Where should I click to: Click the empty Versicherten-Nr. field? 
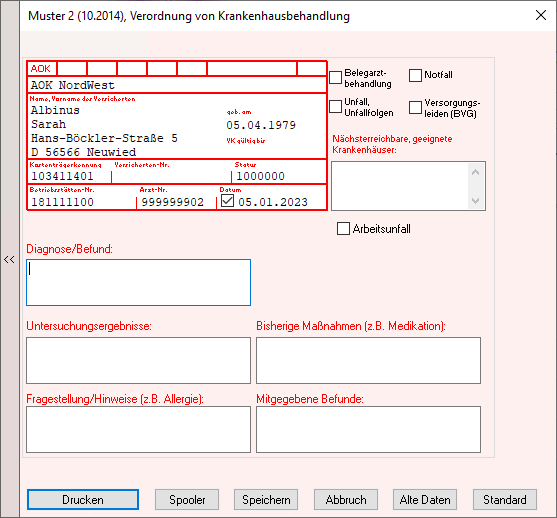(171, 176)
